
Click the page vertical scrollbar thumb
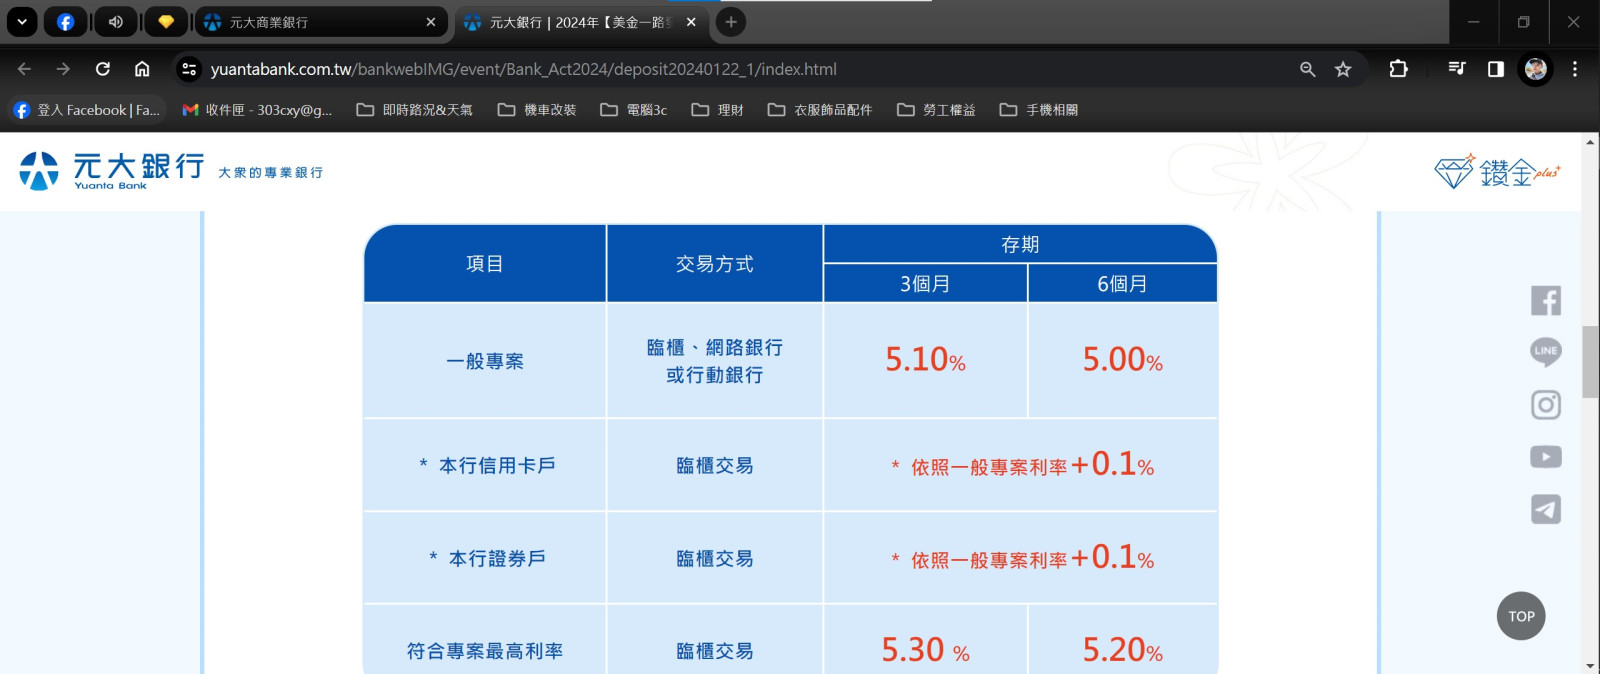pyautogui.click(x=1590, y=360)
